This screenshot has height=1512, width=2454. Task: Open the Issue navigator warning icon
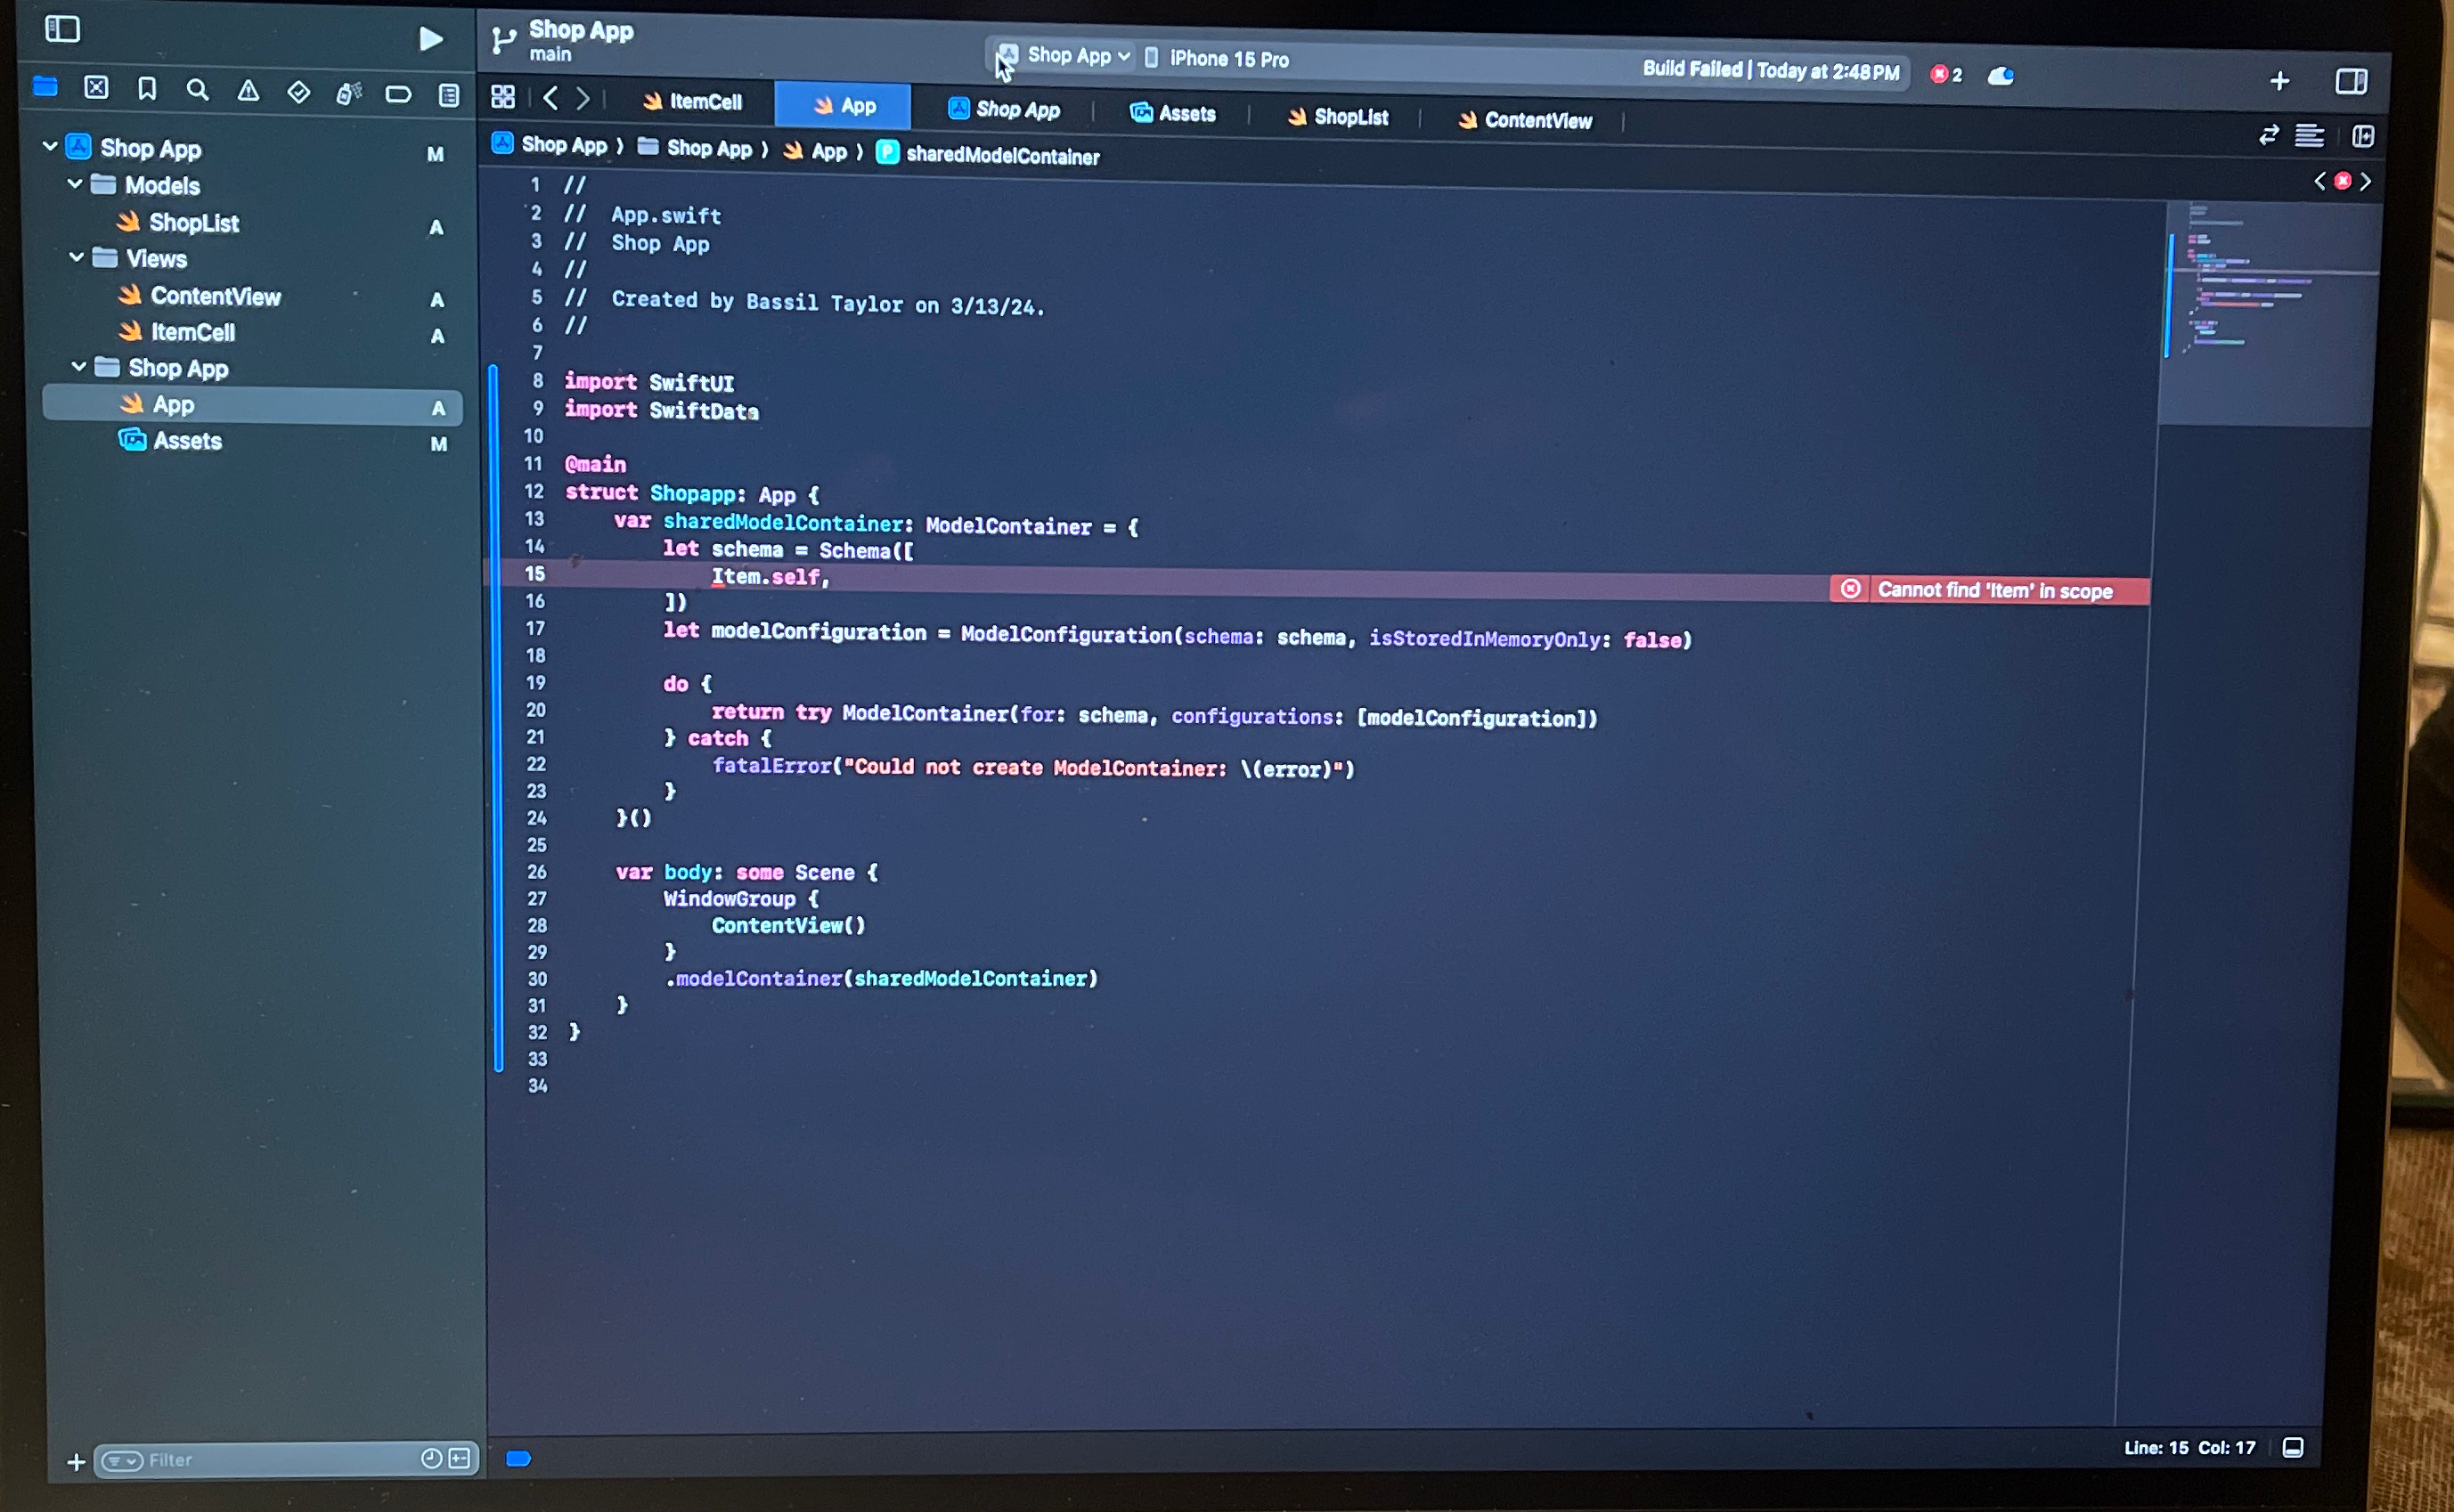248,92
